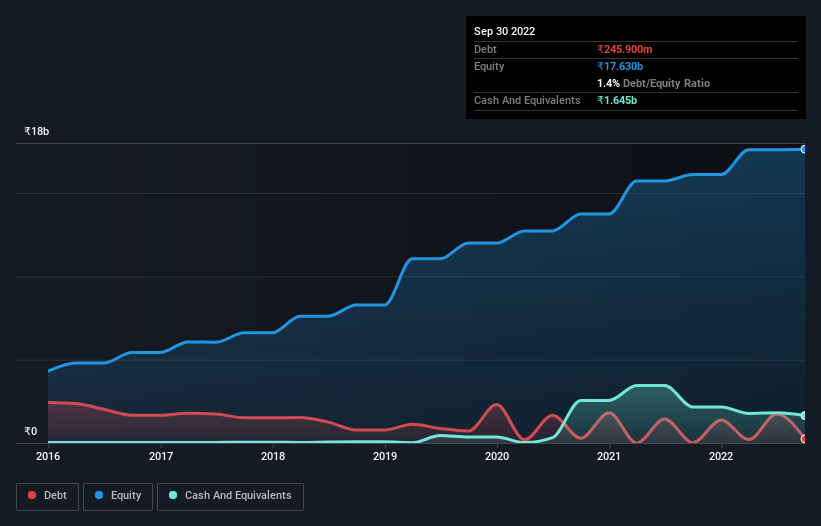Image resolution: width=821 pixels, height=526 pixels.
Task: Click the ₹1.645b cash value
Action: [617, 100]
